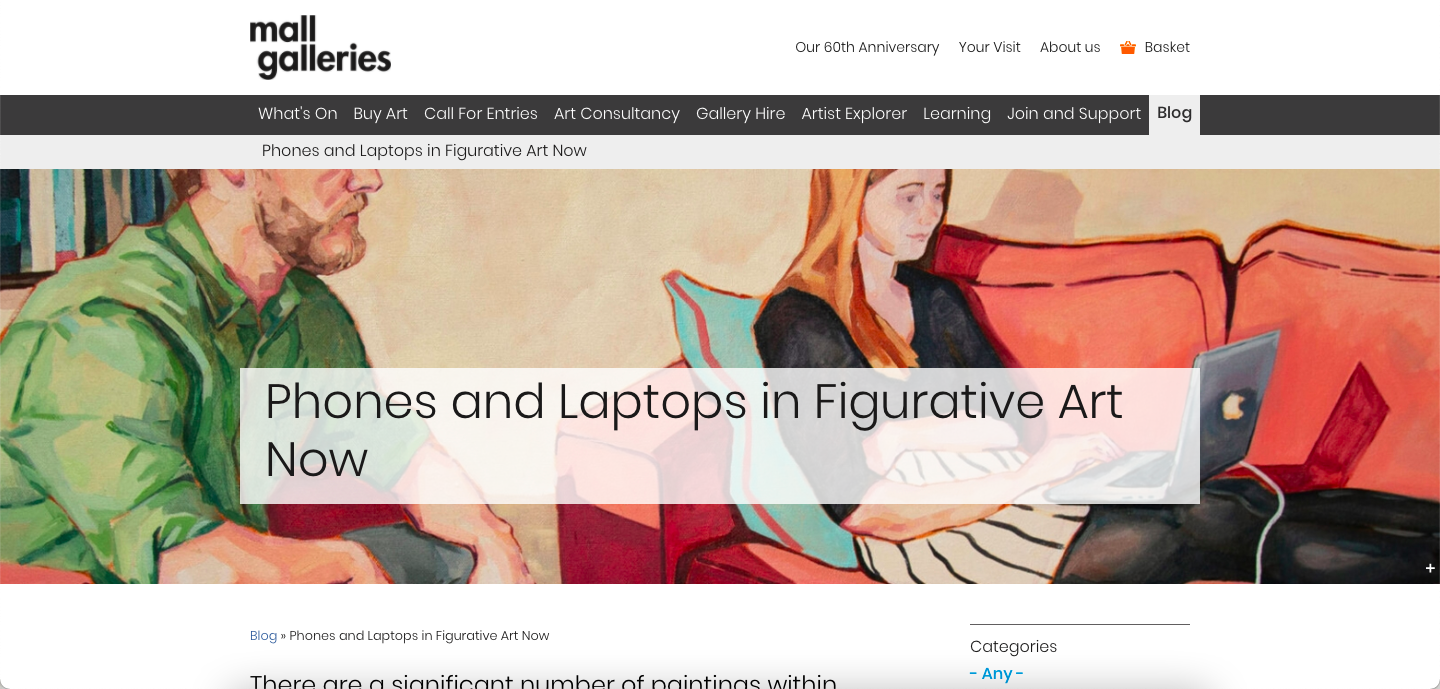Viewport: 1440px width, 689px height.
Task: Select Art Consultancy in navigation
Action: [x=617, y=114]
